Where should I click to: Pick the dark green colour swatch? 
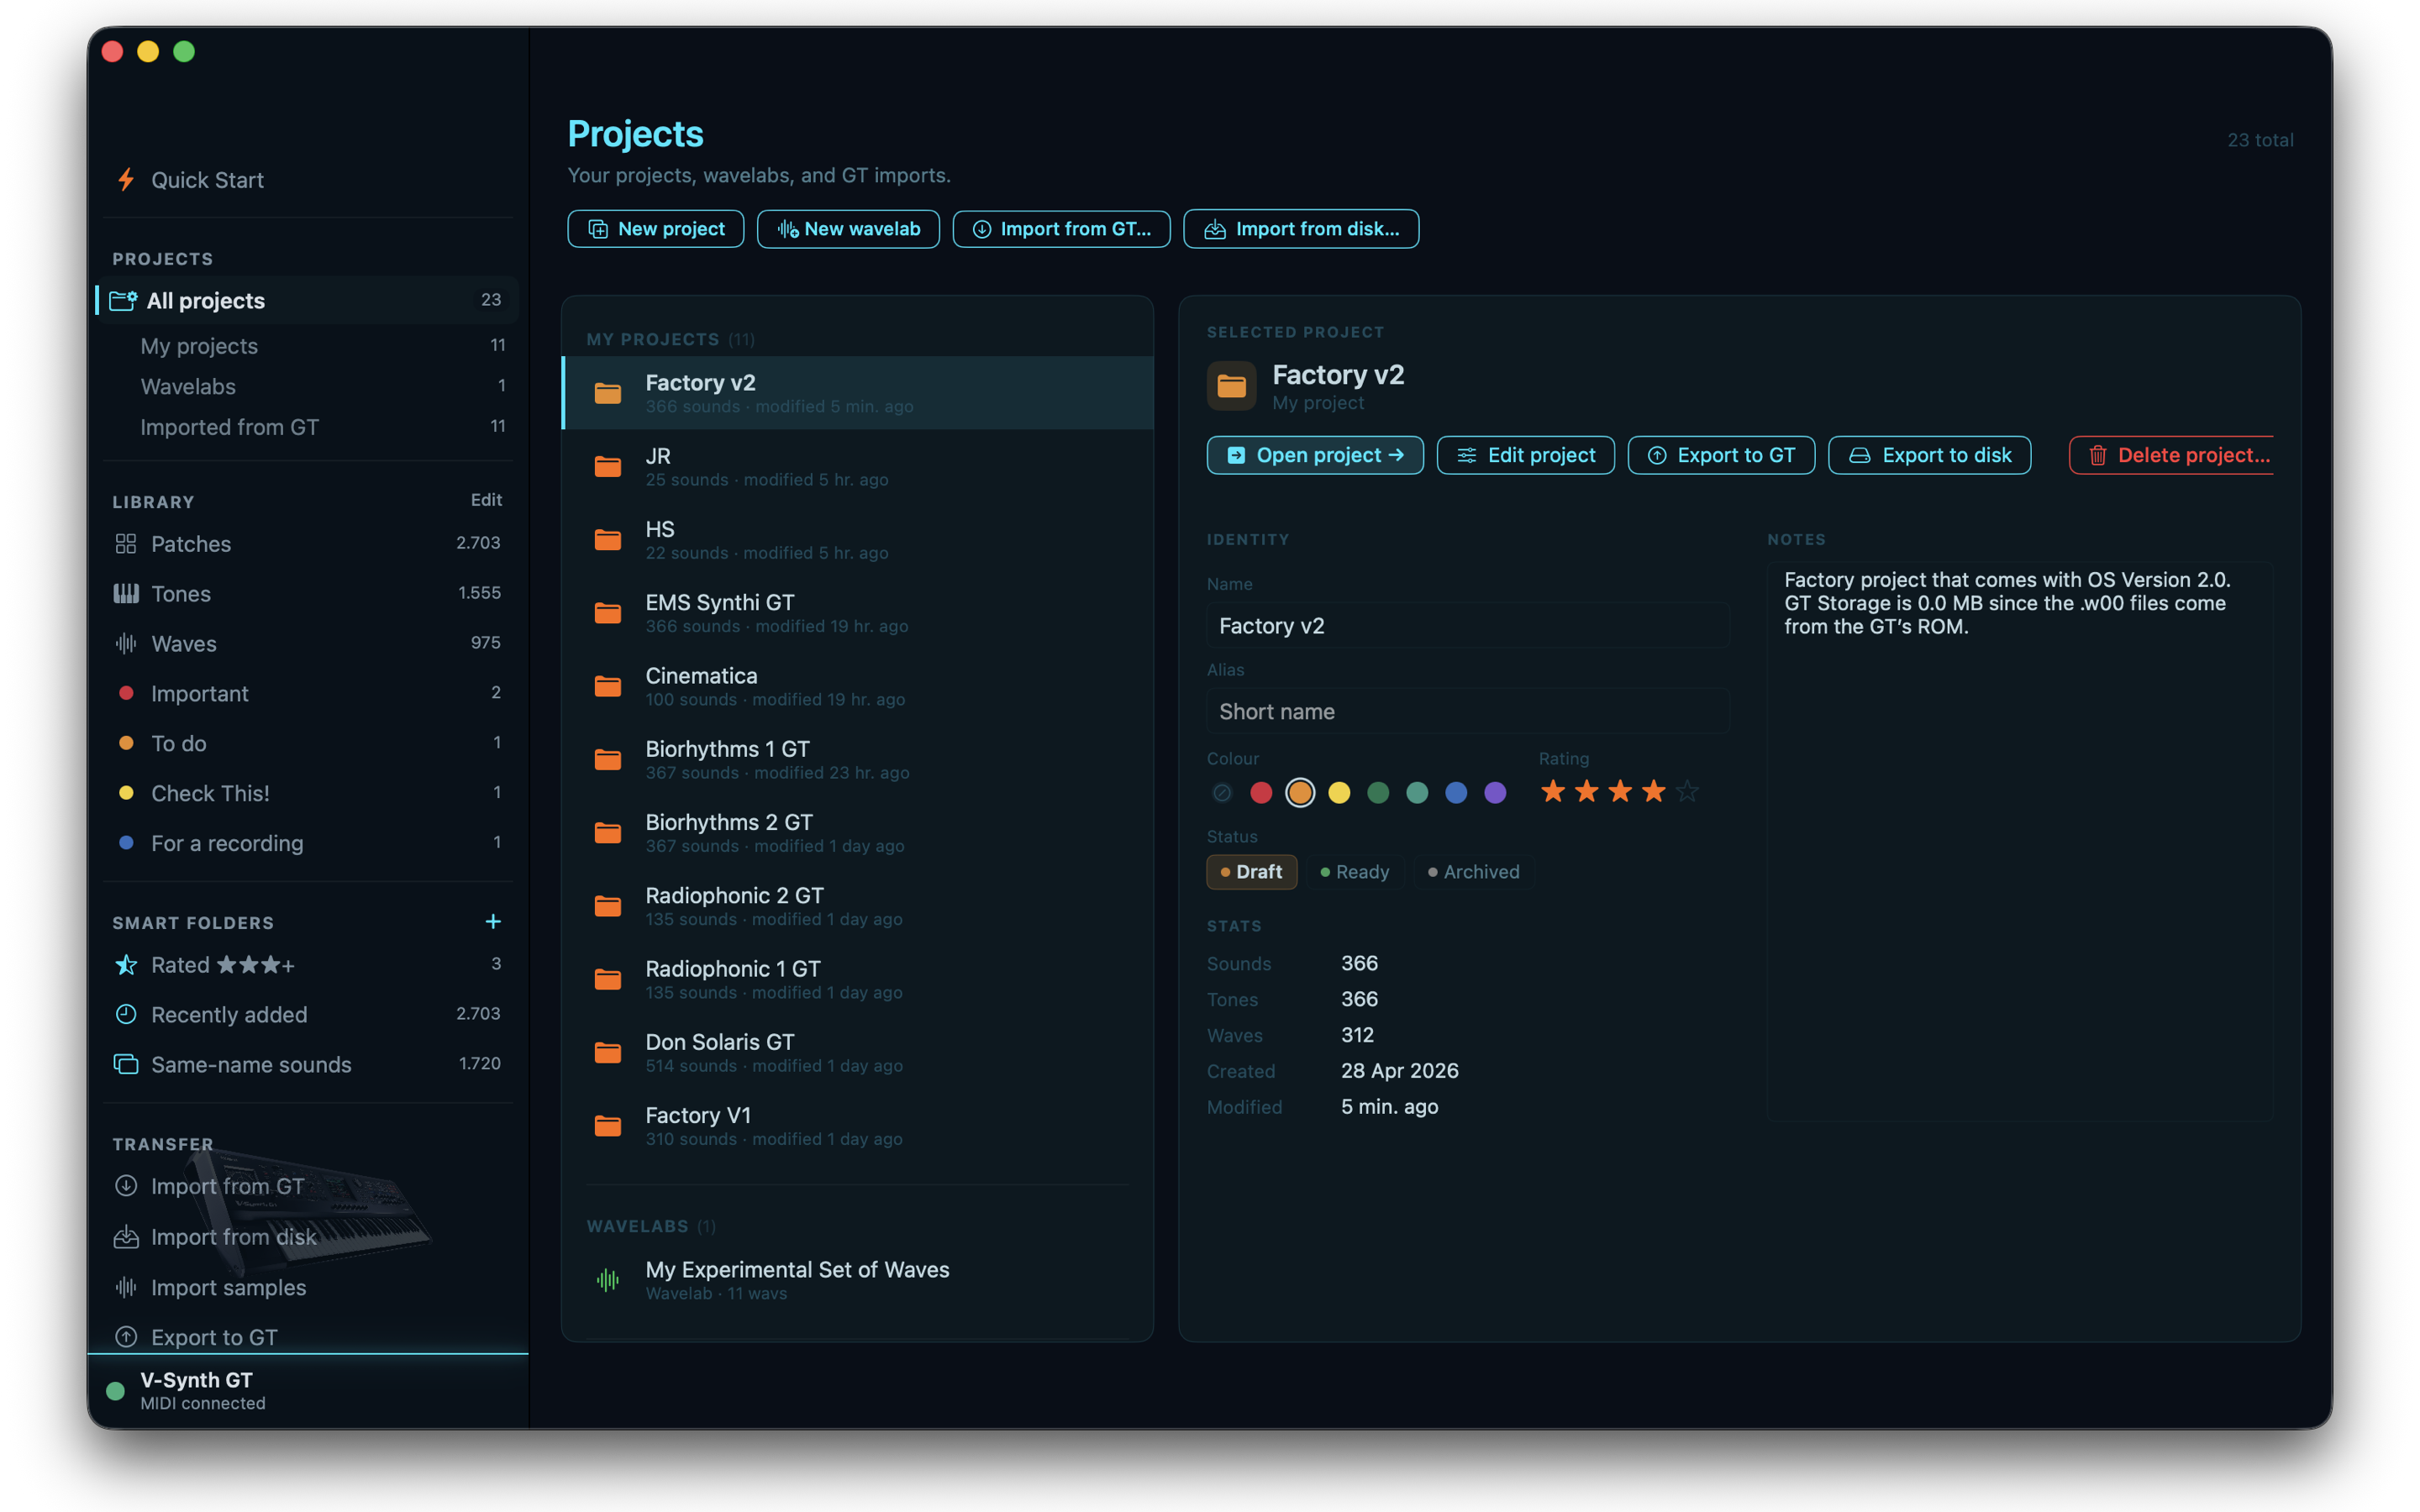[1378, 793]
